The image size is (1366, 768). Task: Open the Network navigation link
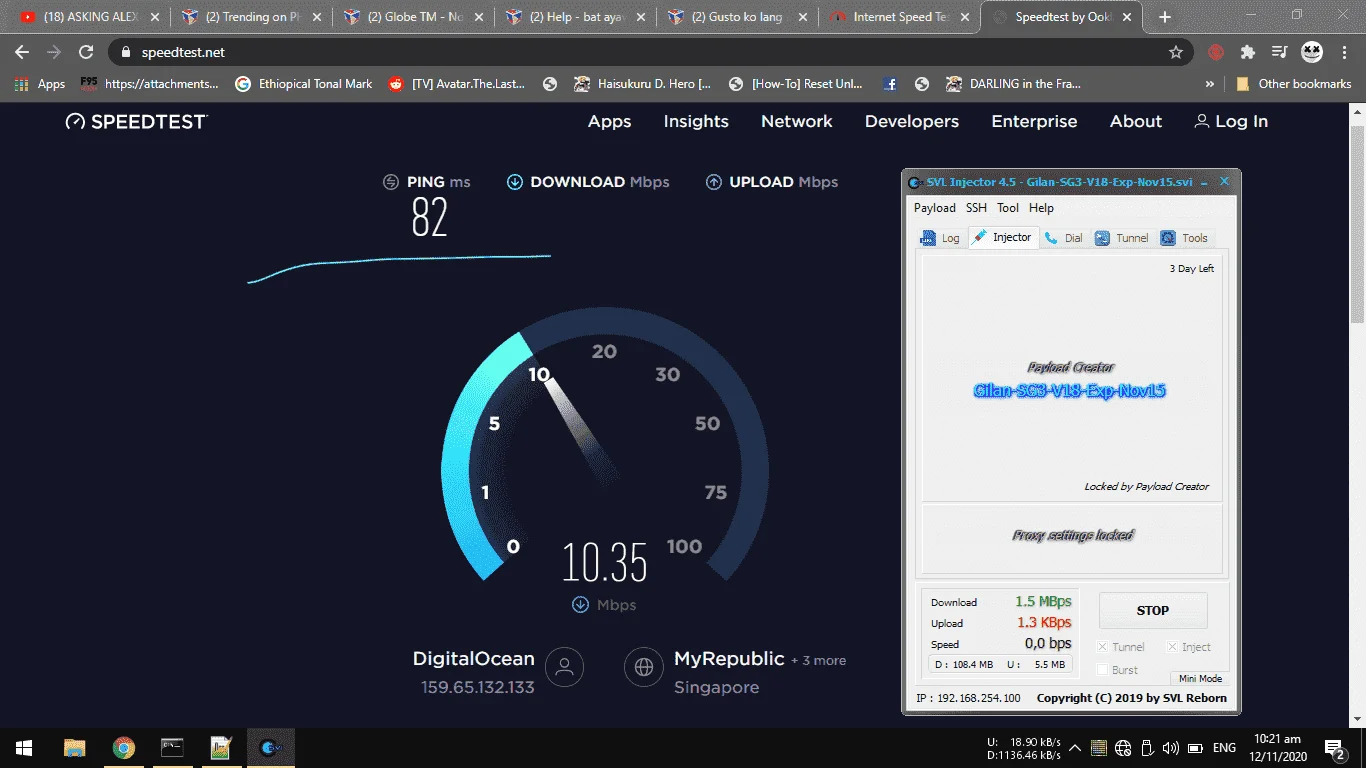(797, 121)
